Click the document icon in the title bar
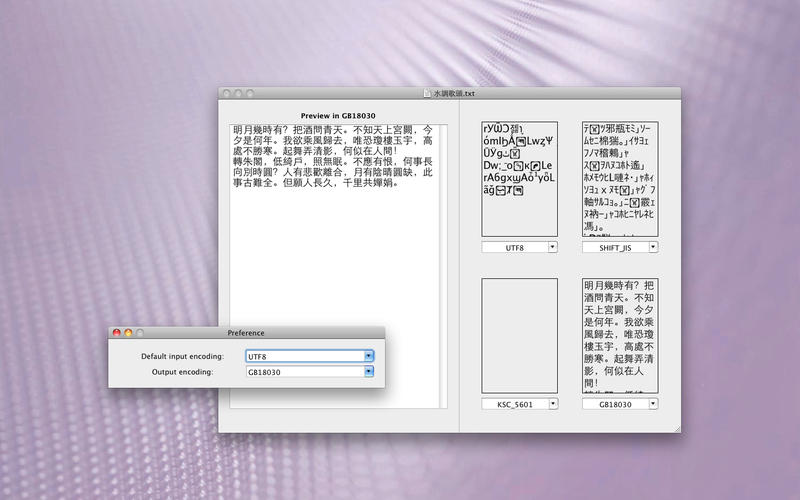800x500 pixels. (426, 94)
